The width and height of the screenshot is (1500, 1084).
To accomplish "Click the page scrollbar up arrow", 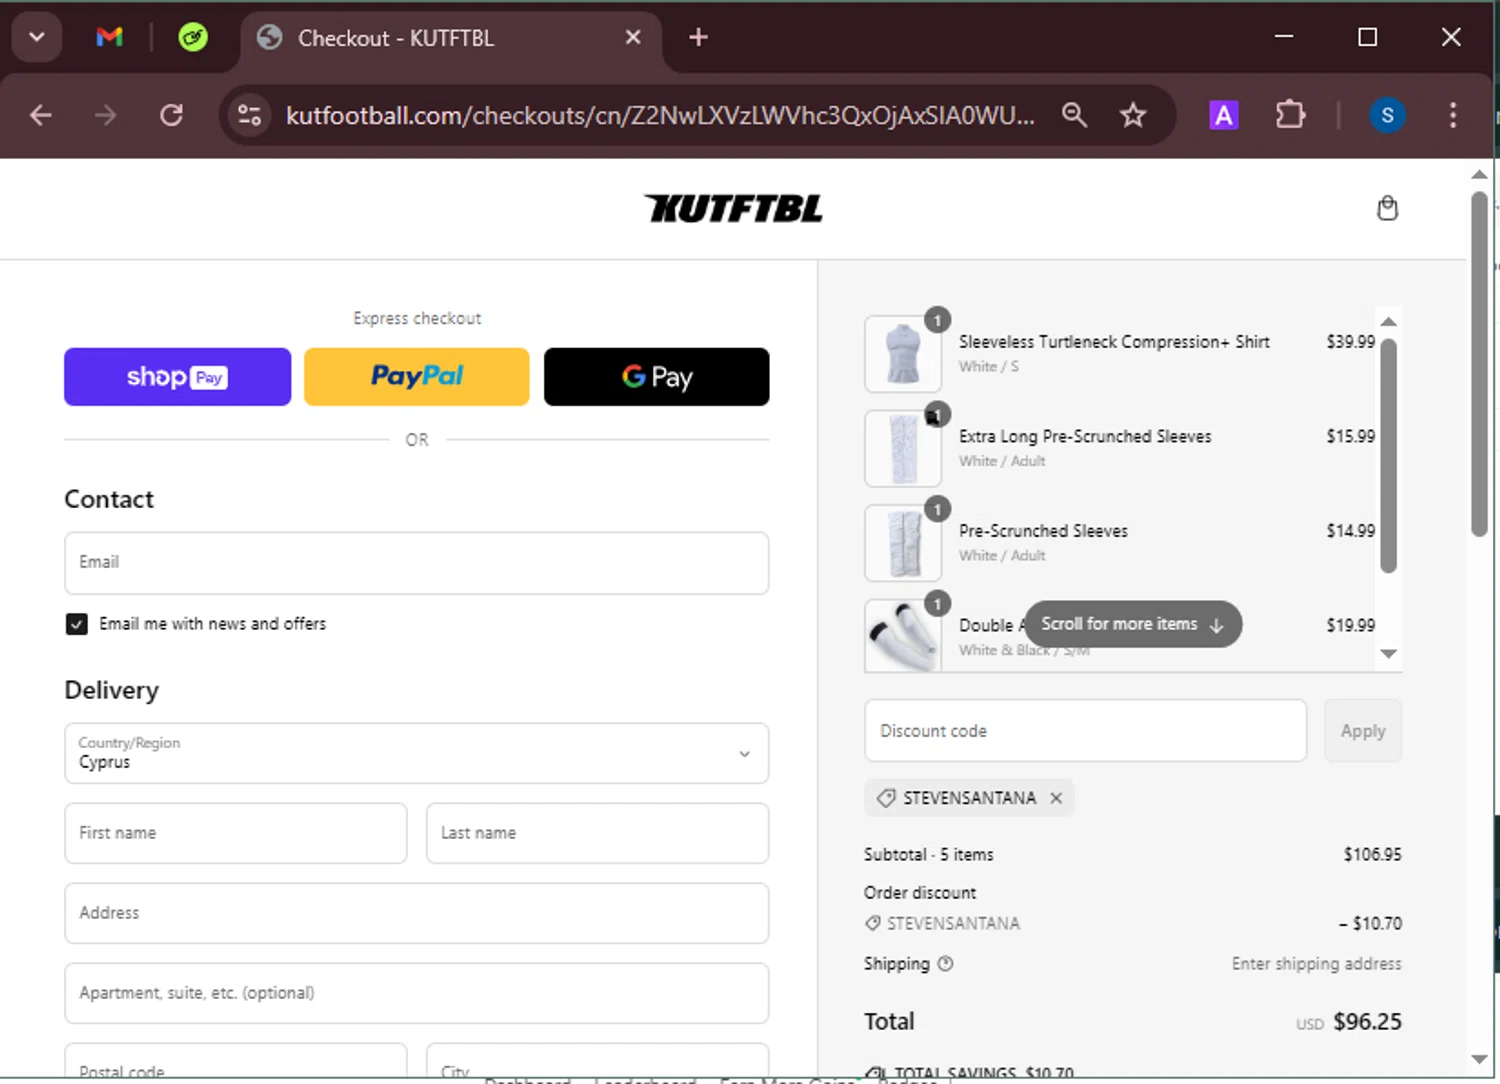I will tap(1480, 174).
